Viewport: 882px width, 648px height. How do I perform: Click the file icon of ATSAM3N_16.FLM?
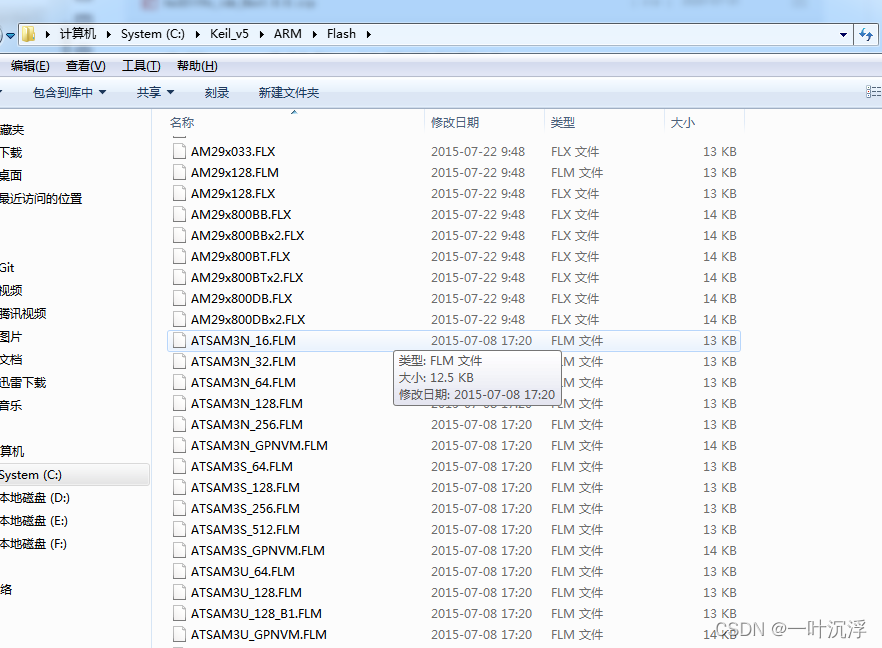coord(179,340)
